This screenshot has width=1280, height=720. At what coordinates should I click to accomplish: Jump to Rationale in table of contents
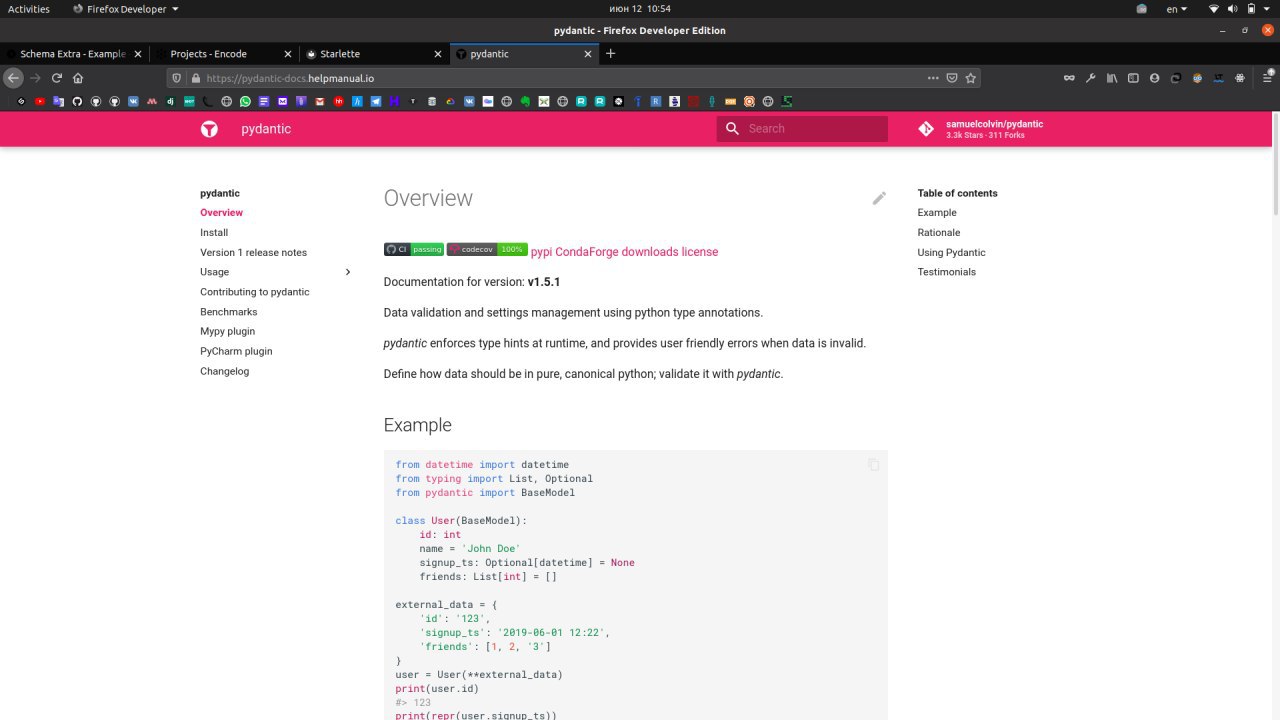(x=939, y=233)
